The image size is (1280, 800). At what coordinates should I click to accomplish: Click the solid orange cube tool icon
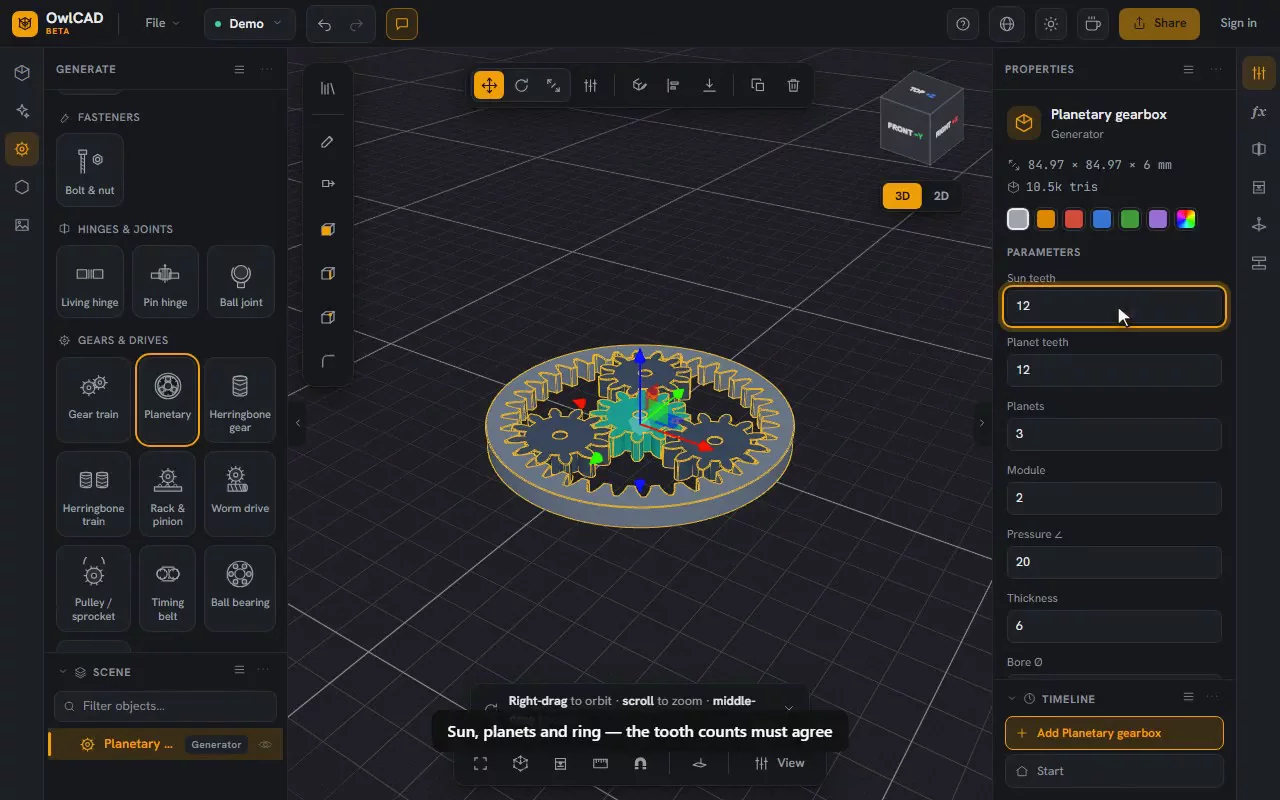click(x=327, y=230)
